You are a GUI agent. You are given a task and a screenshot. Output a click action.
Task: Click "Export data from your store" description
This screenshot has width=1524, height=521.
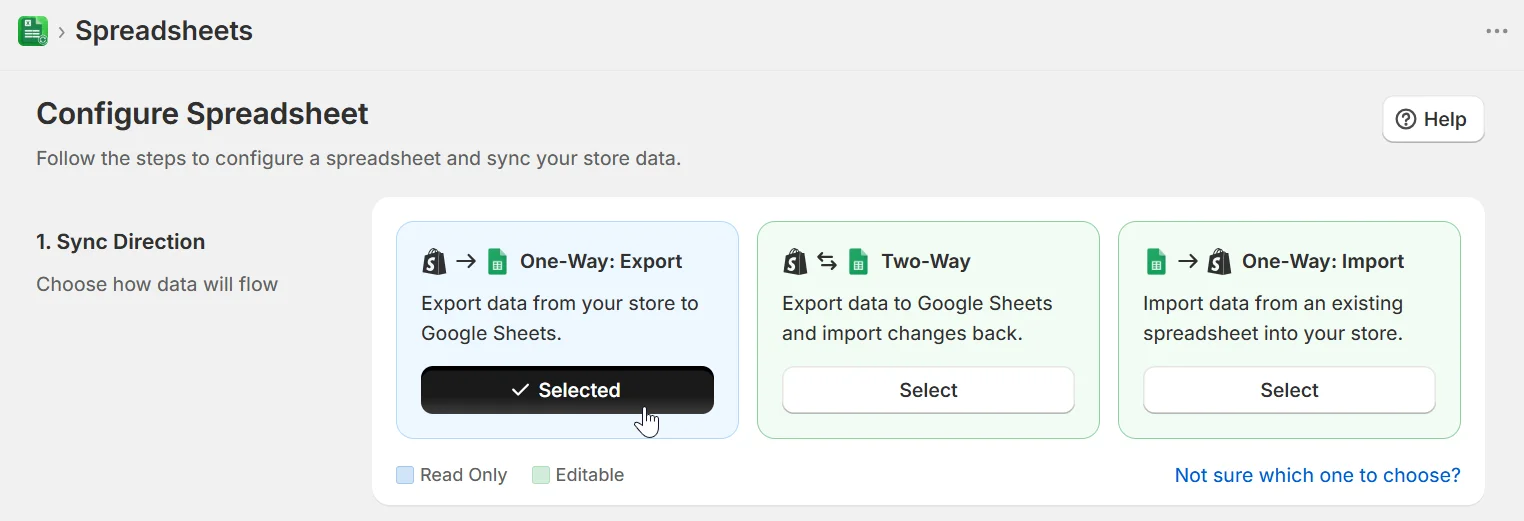point(560,318)
